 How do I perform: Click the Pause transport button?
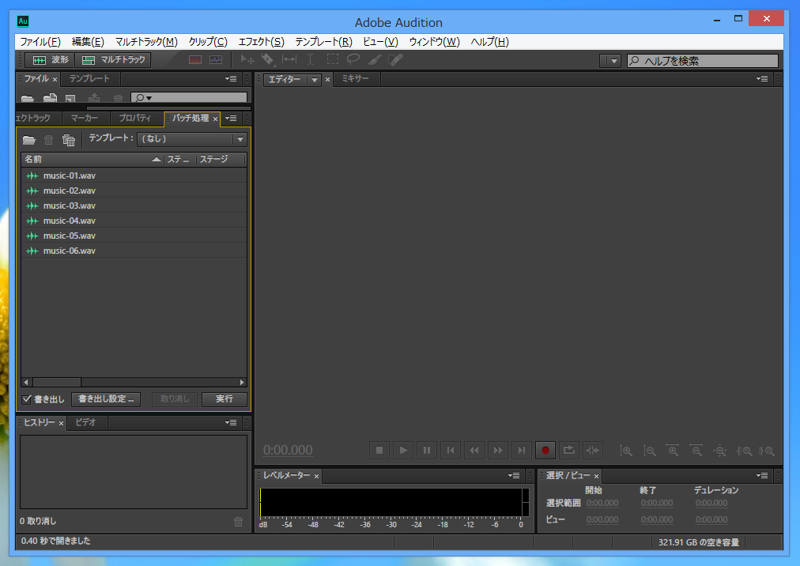tap(427, 450)
